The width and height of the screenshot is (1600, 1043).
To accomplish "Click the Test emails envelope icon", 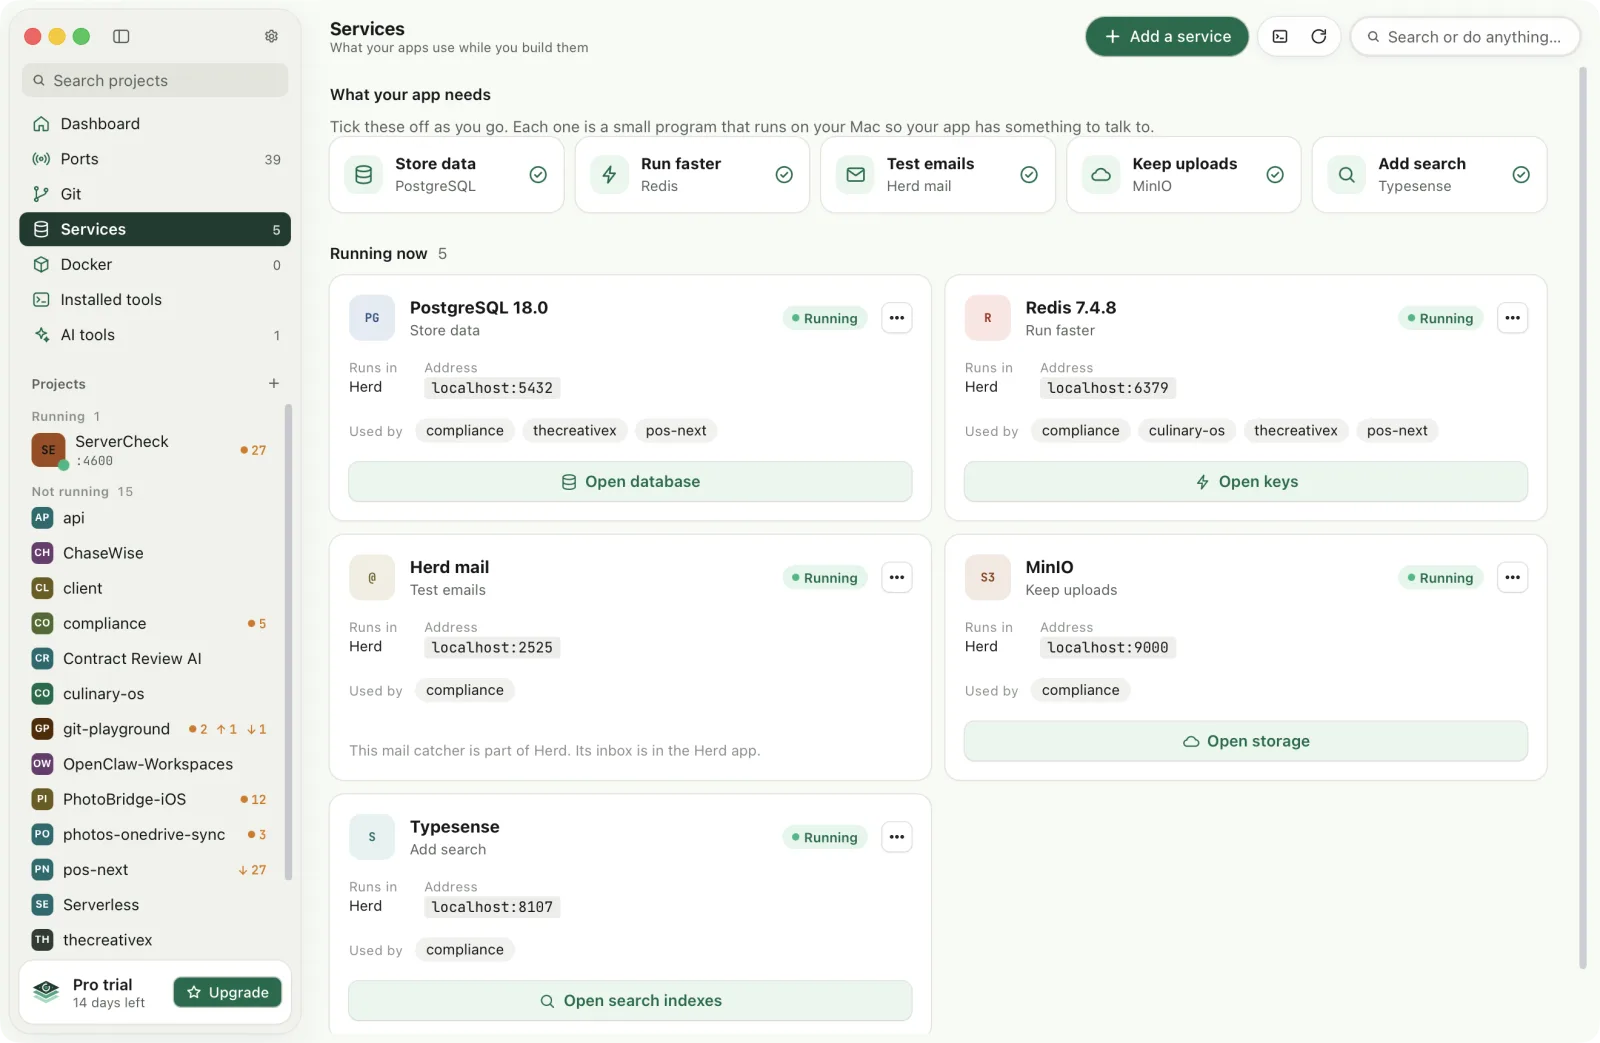I will tap(855, 175).
